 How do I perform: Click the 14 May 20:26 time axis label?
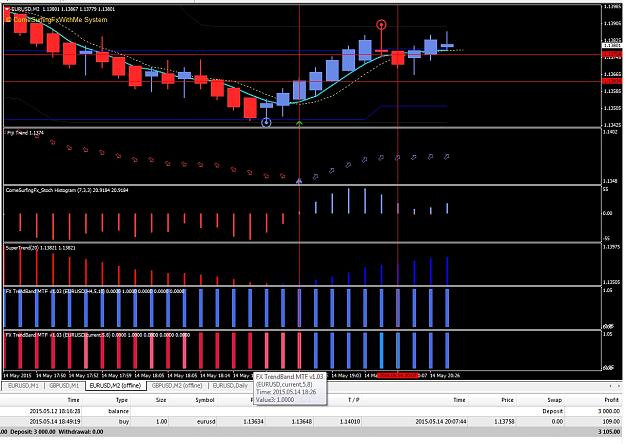pos(444,375)
